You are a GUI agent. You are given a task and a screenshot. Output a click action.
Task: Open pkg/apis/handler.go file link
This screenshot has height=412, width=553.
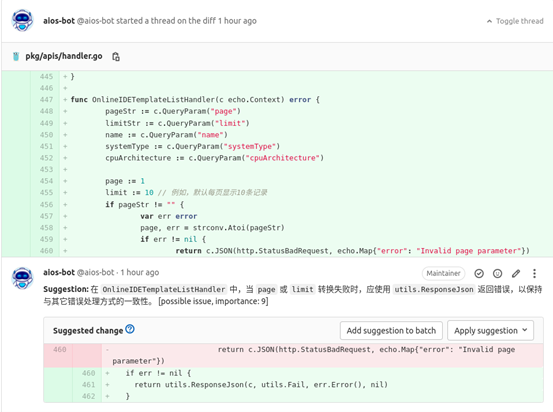(x=64, y=56)
